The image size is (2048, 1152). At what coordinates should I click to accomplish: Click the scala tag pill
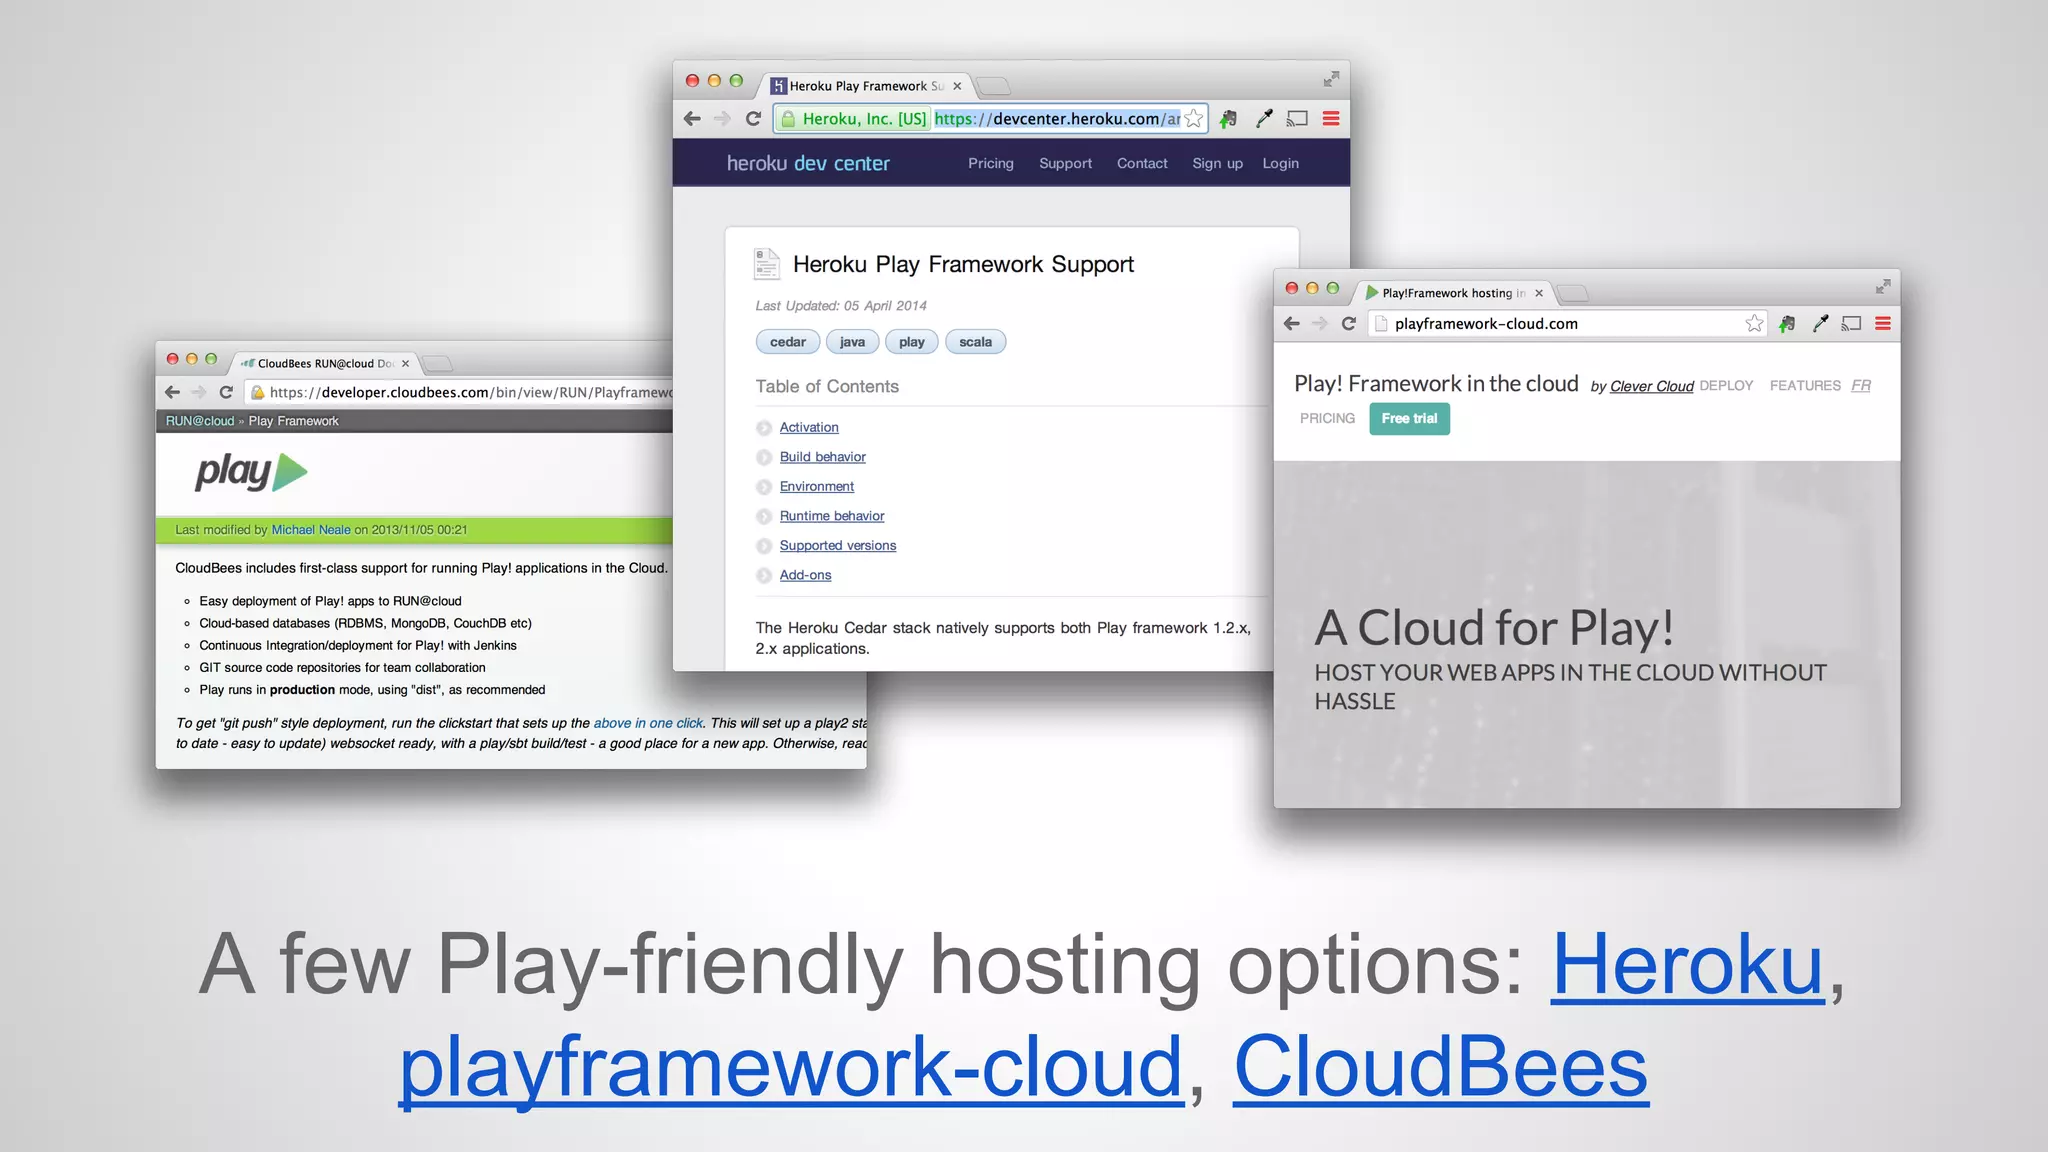click(975, 342)
